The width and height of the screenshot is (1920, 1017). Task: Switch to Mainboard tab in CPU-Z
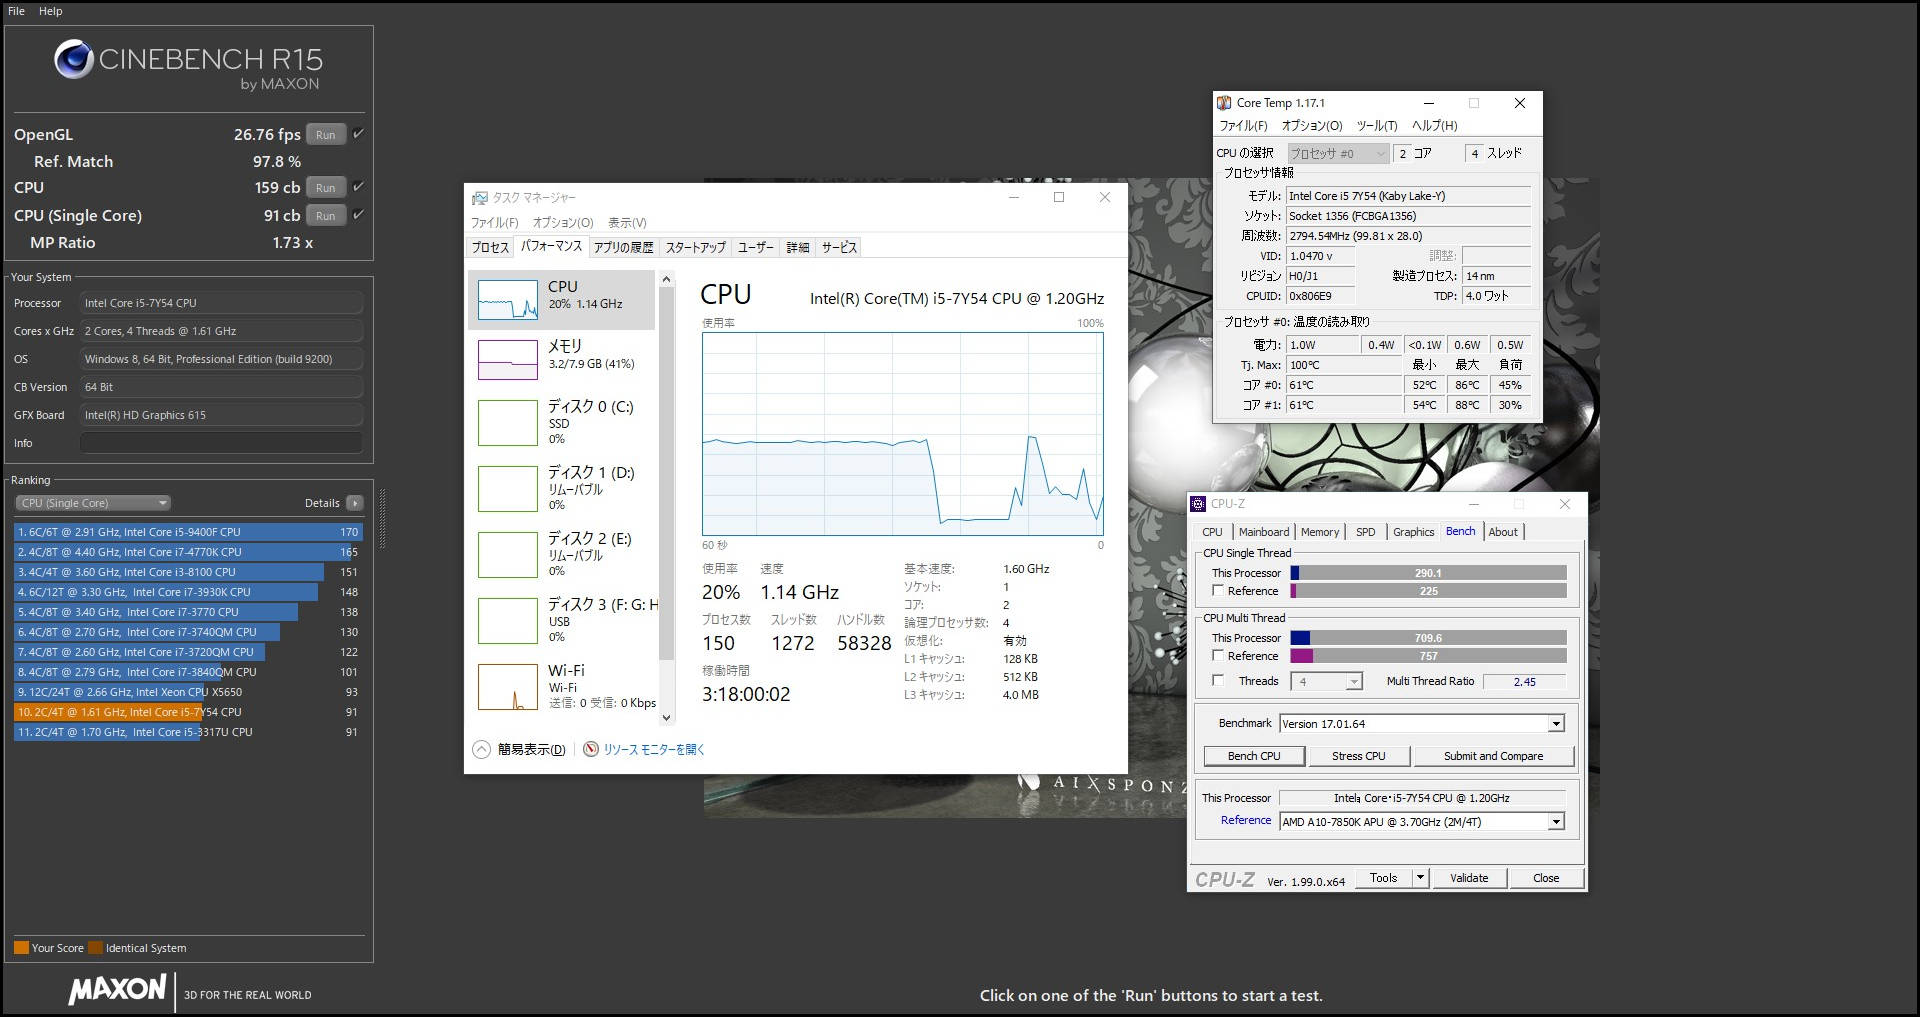[x=1264, y=532]
